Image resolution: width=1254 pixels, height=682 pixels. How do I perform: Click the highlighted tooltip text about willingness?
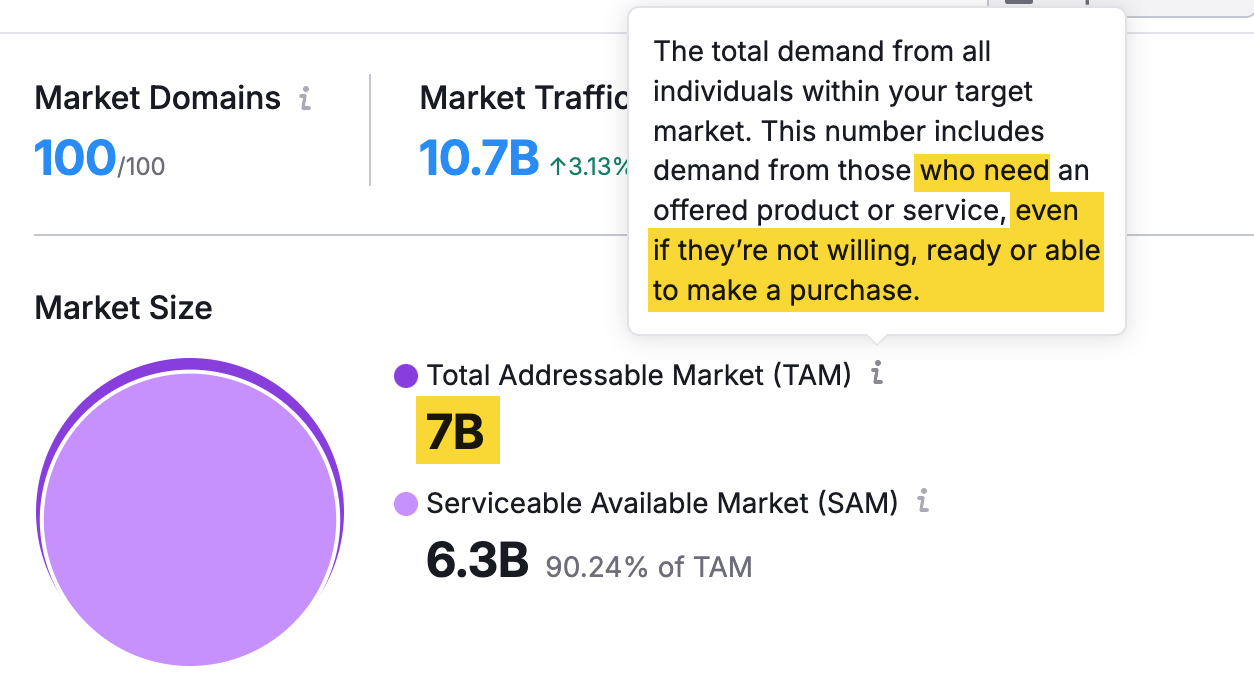click(876, 251)
